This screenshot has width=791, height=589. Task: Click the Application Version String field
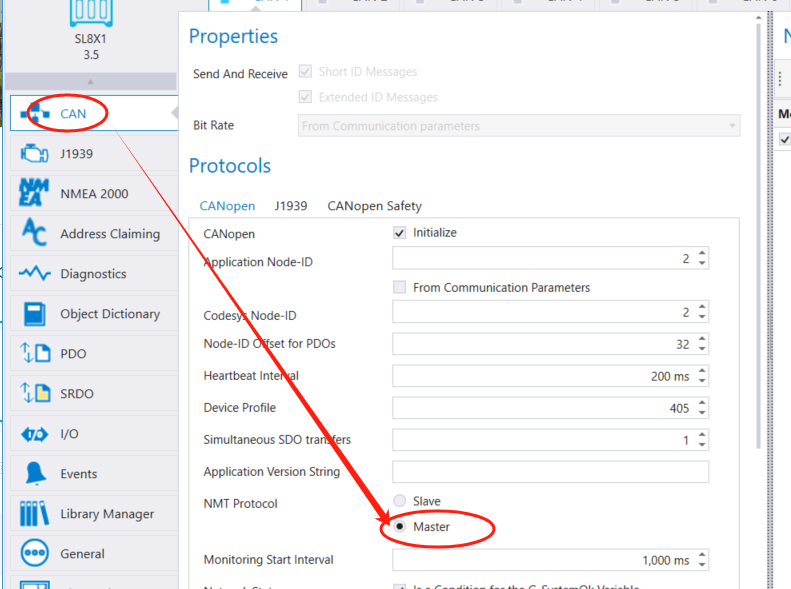click(550, 472)
